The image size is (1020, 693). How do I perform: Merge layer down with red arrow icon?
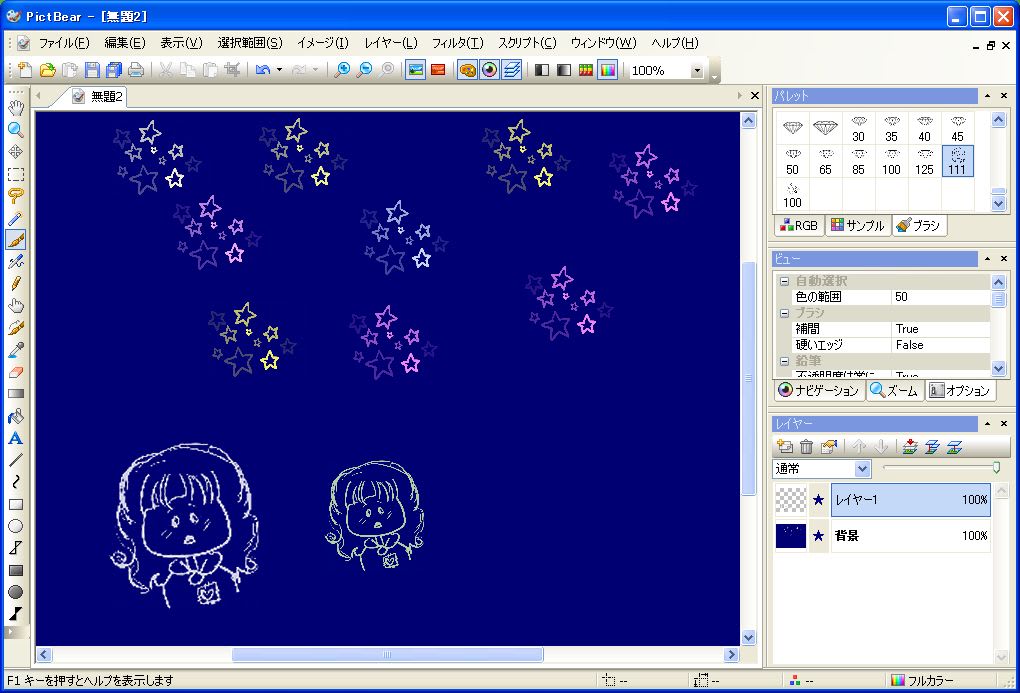click(910, 446)
